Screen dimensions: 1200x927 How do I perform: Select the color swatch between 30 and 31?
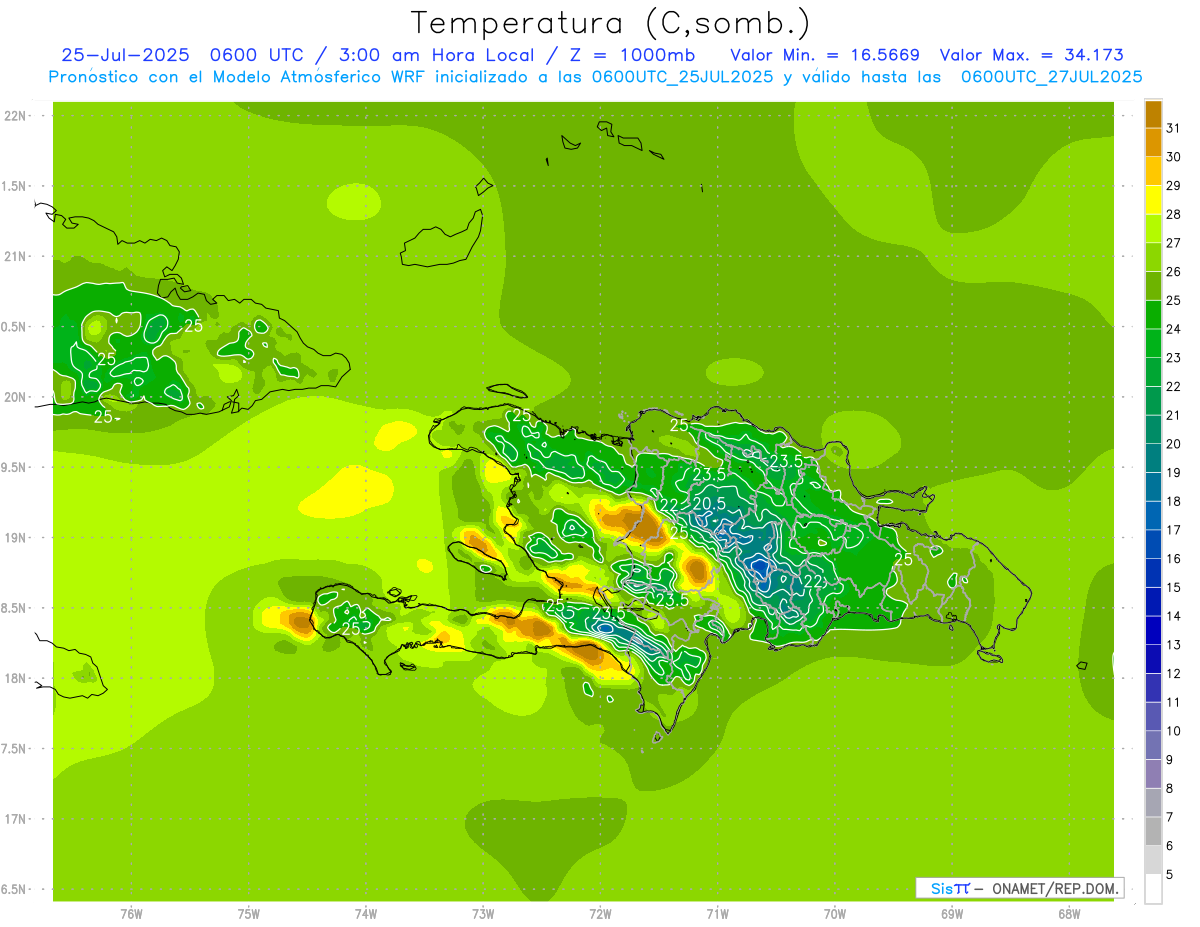[1153, 142]
